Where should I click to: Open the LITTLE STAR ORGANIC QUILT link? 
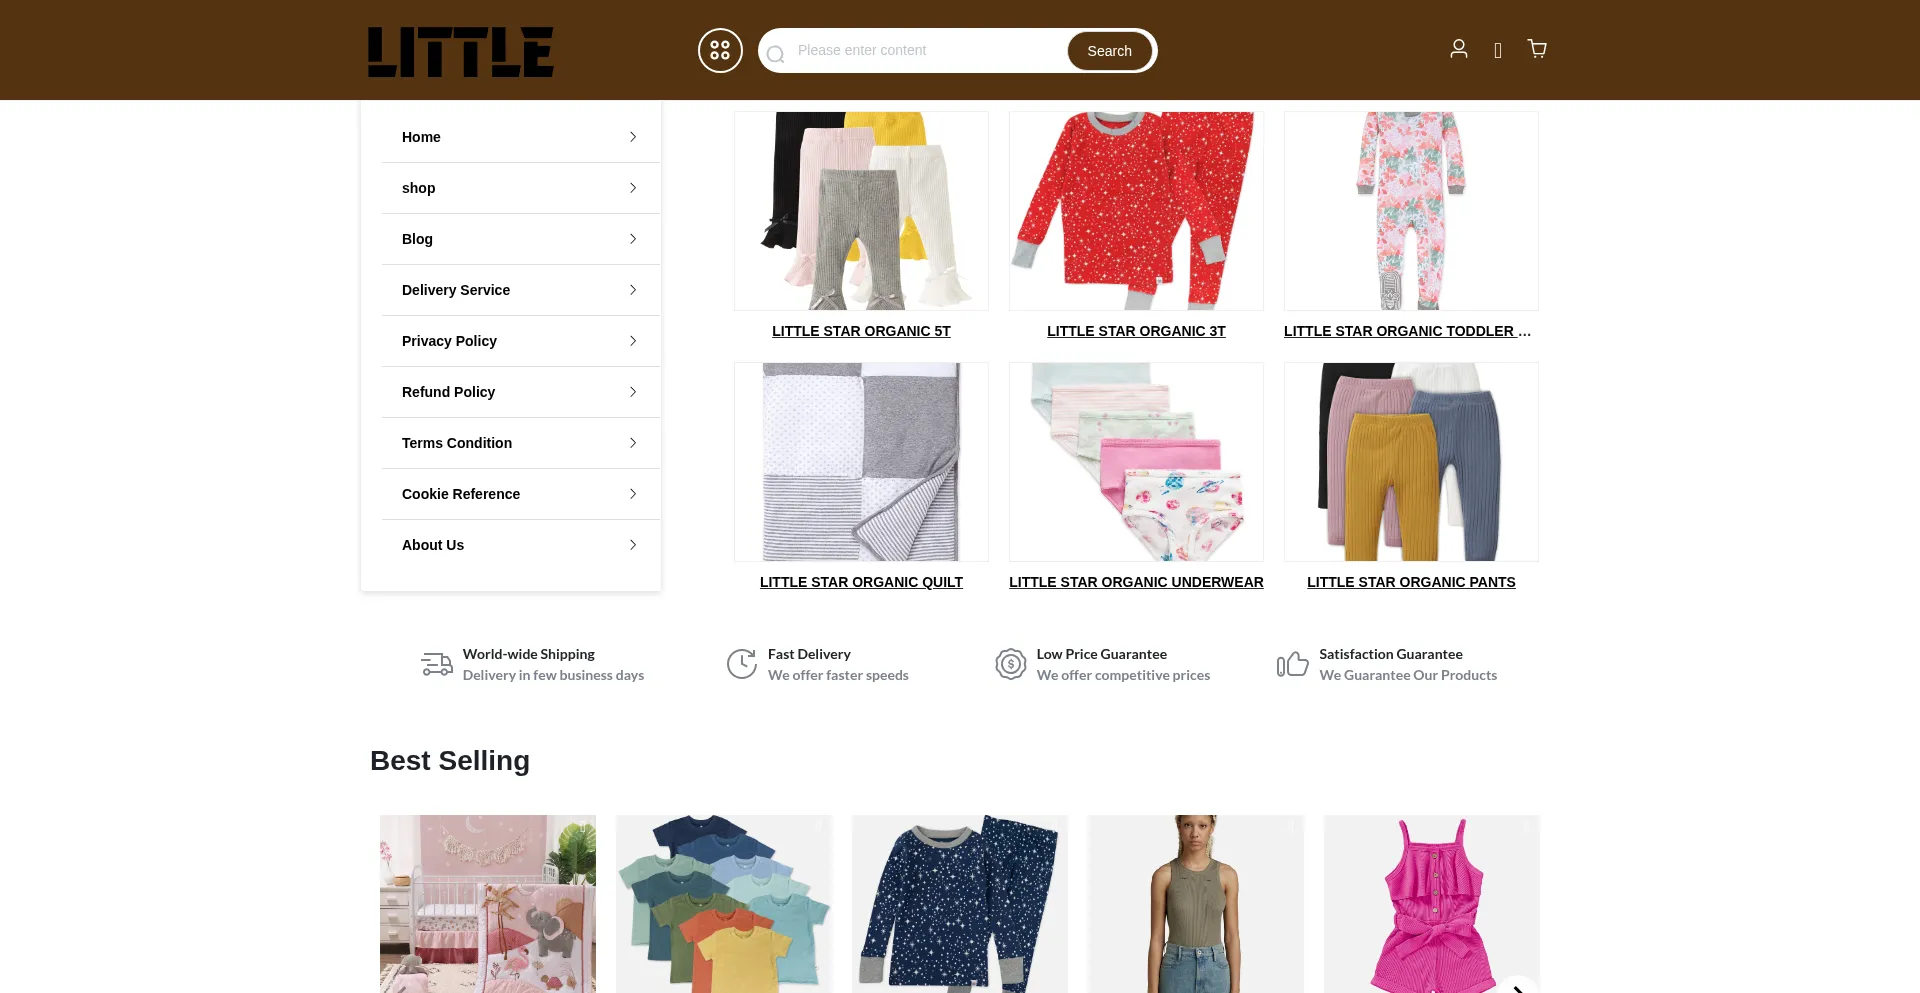[861, 582]
